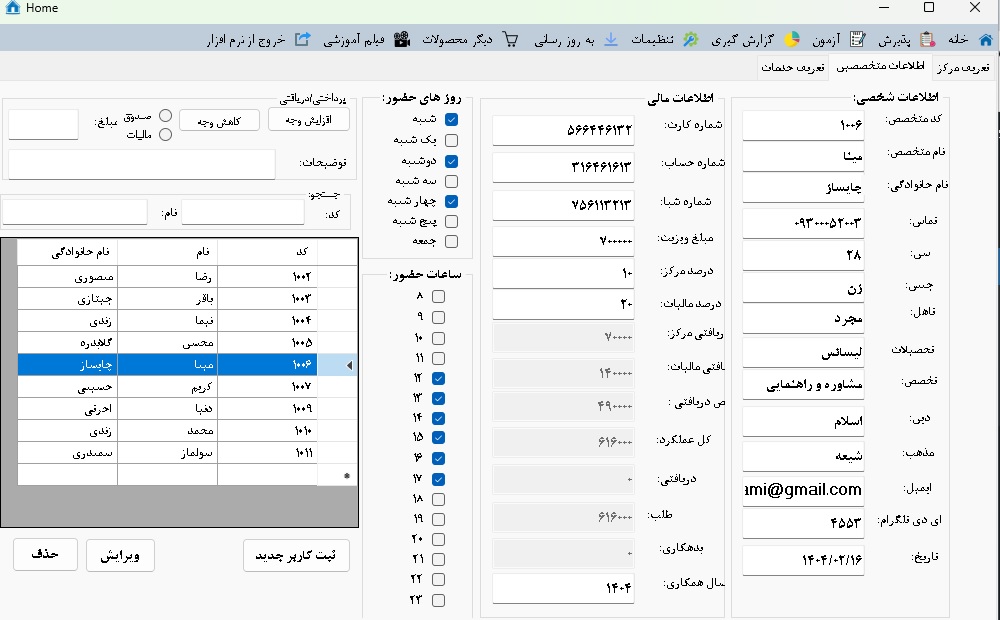The image size is (1000, 620).
Task: Open Reporting (گزارش گیری) pie chart icon
Action: tap(791, 40)
